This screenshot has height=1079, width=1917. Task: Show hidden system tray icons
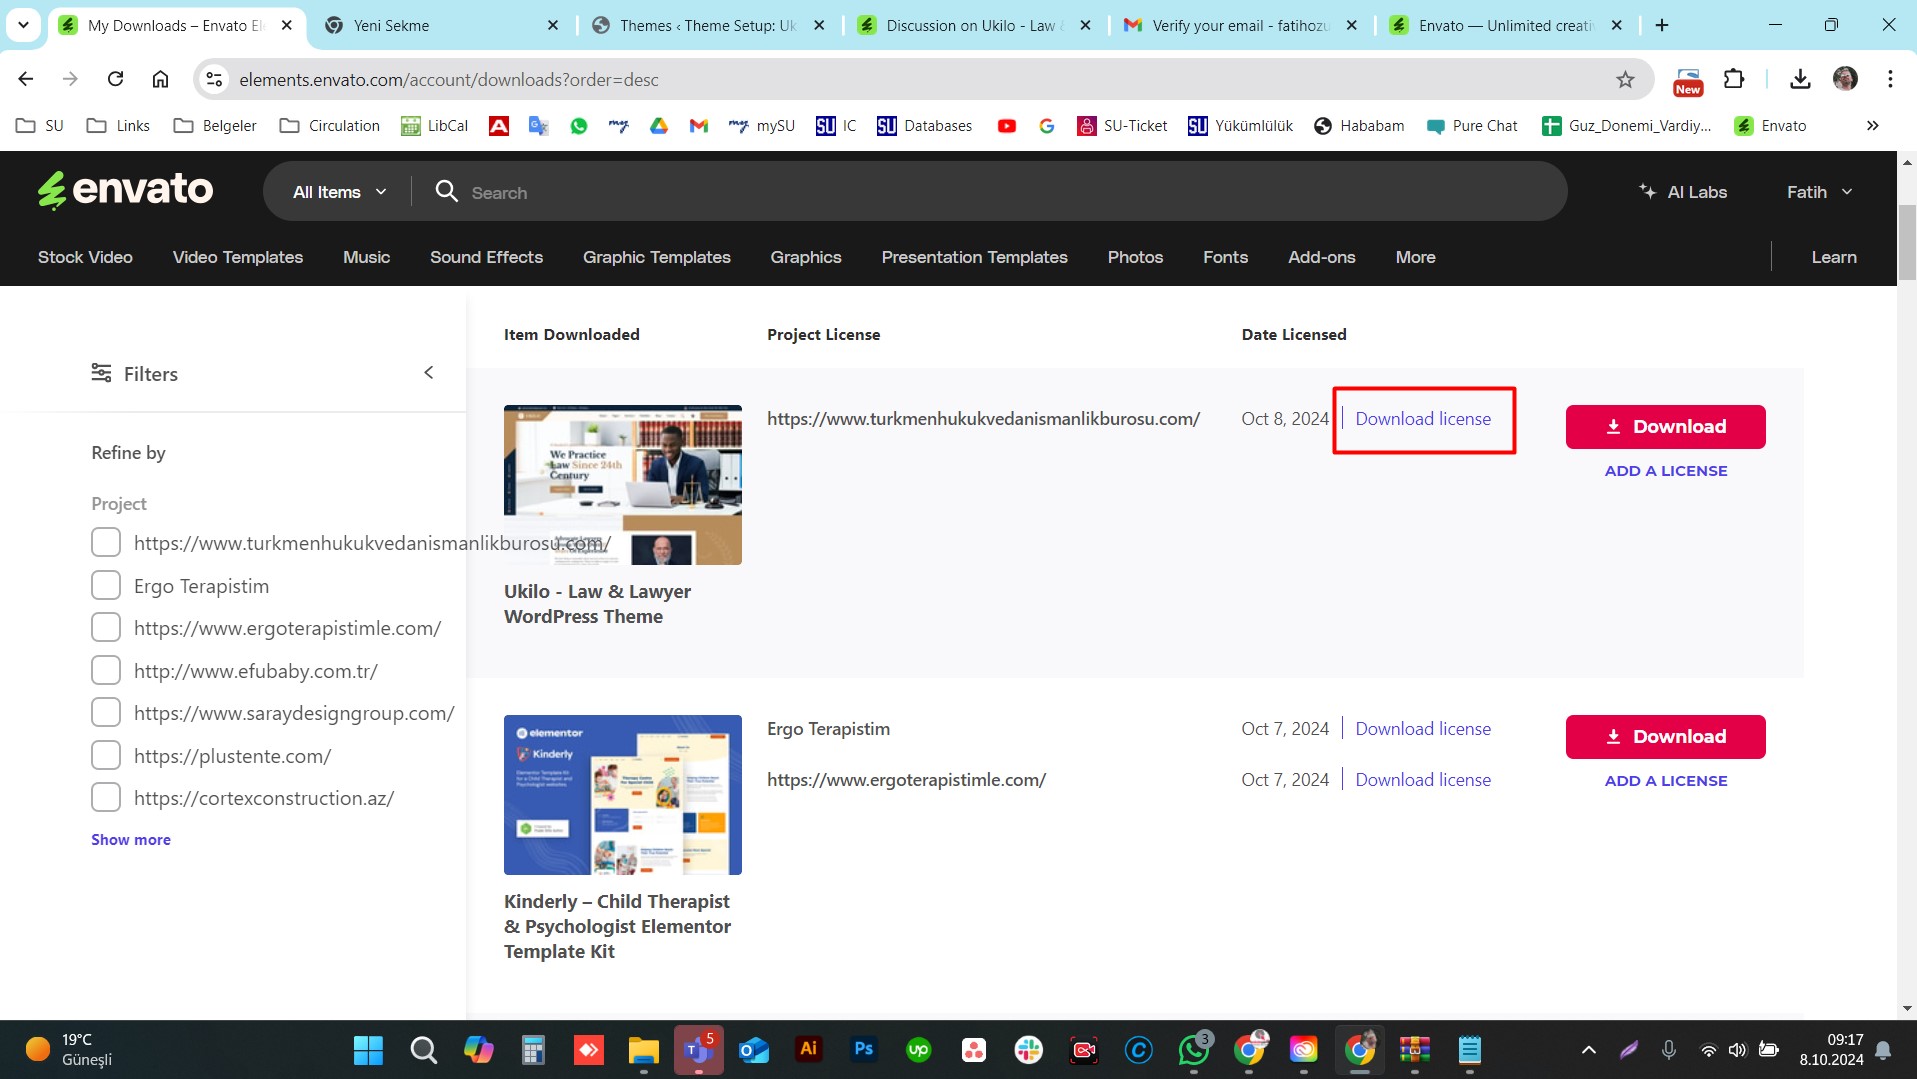click(1588, 1050)
